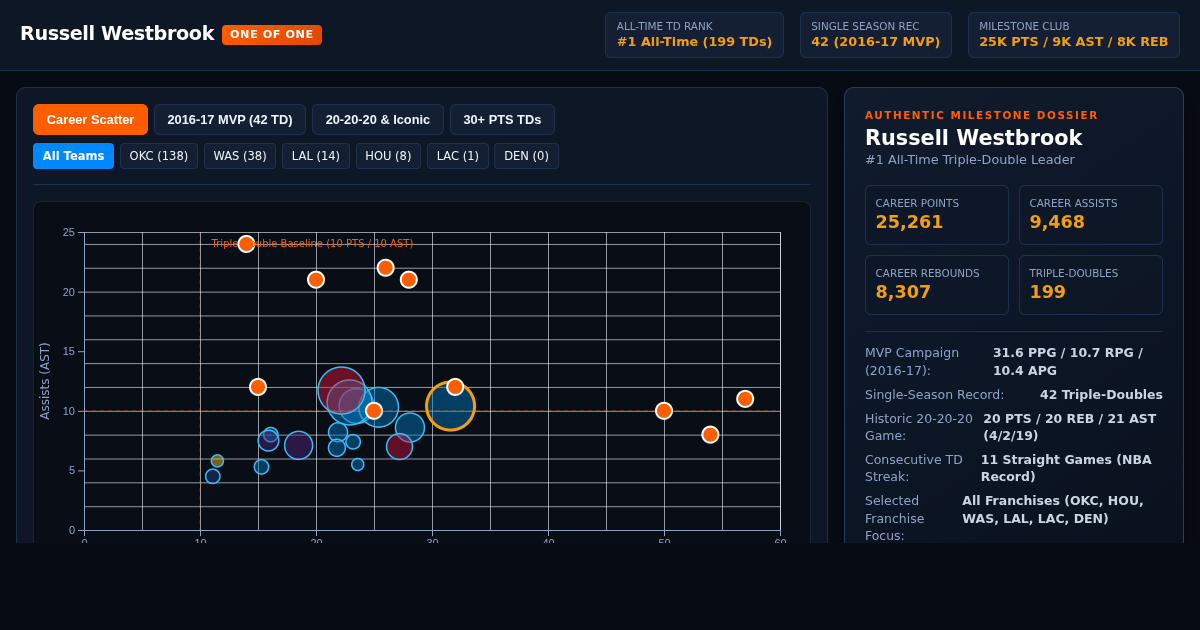Click the orange dot at 28 points, 21 assists

point(409,280)
